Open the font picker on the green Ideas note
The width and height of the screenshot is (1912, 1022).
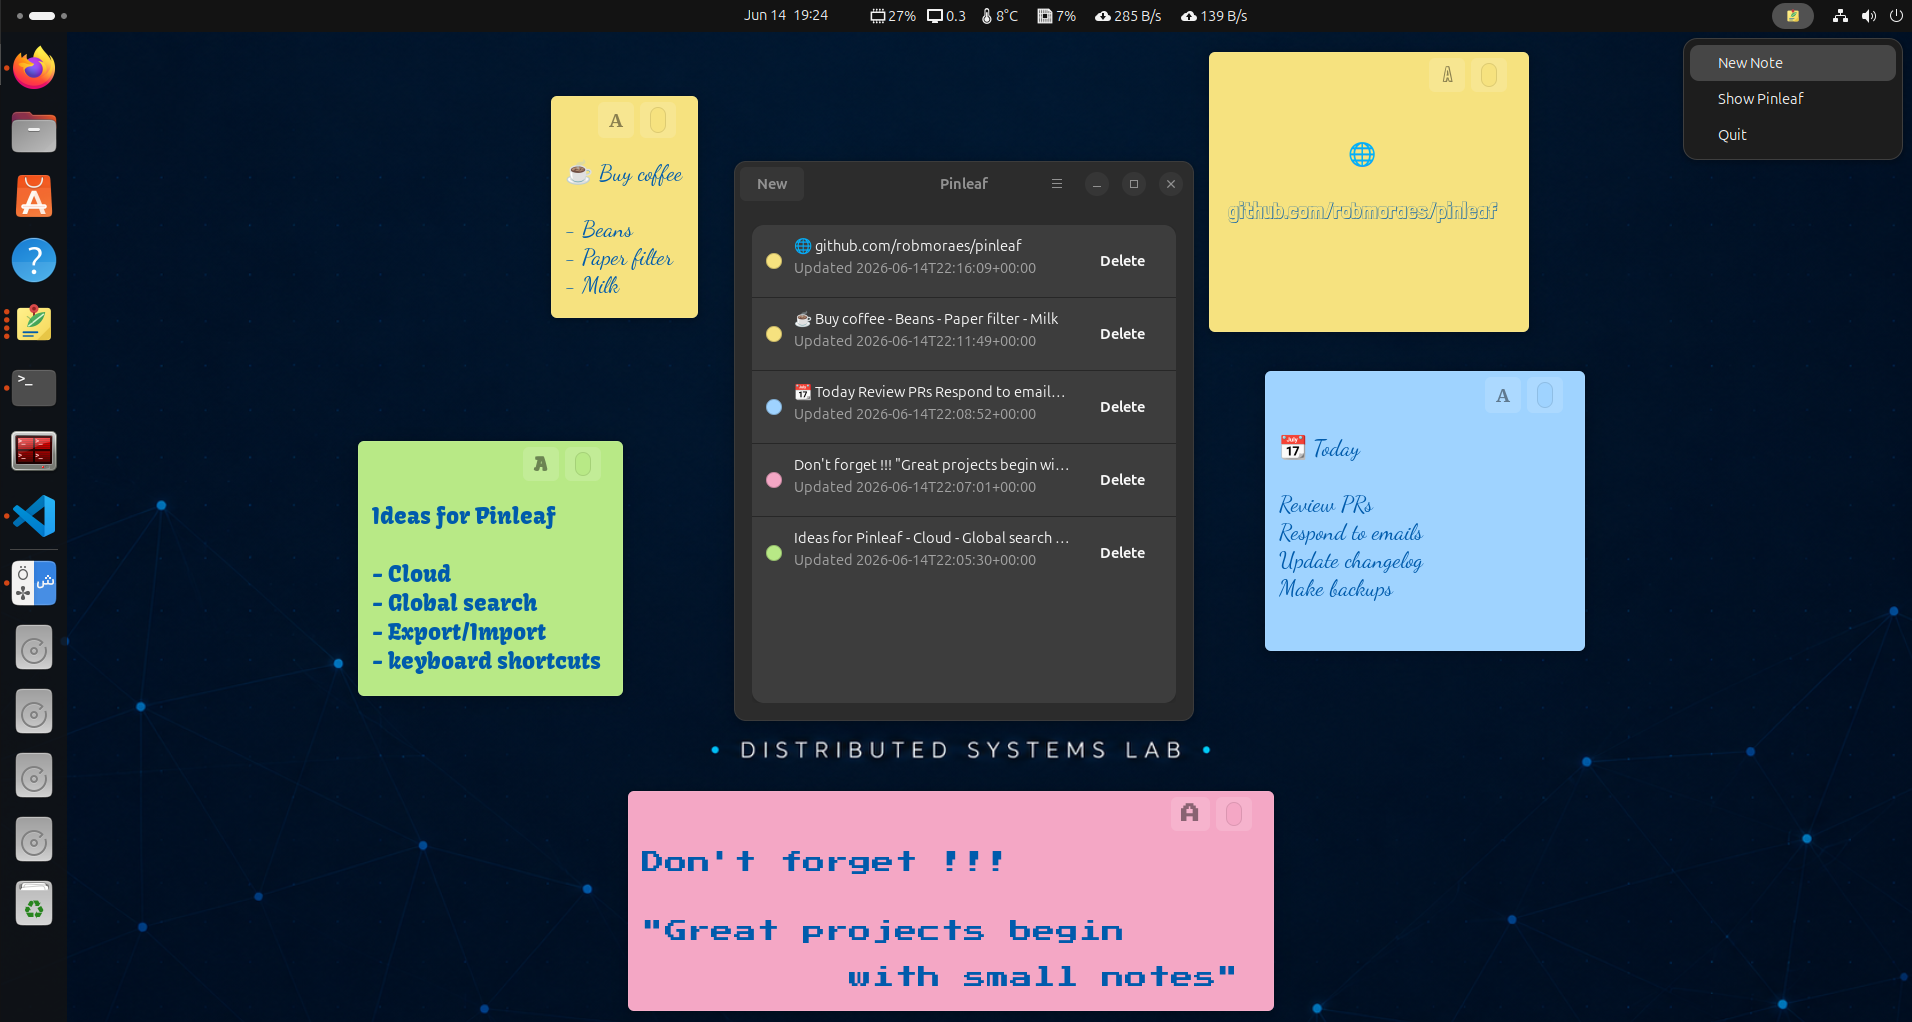(541, 464)
